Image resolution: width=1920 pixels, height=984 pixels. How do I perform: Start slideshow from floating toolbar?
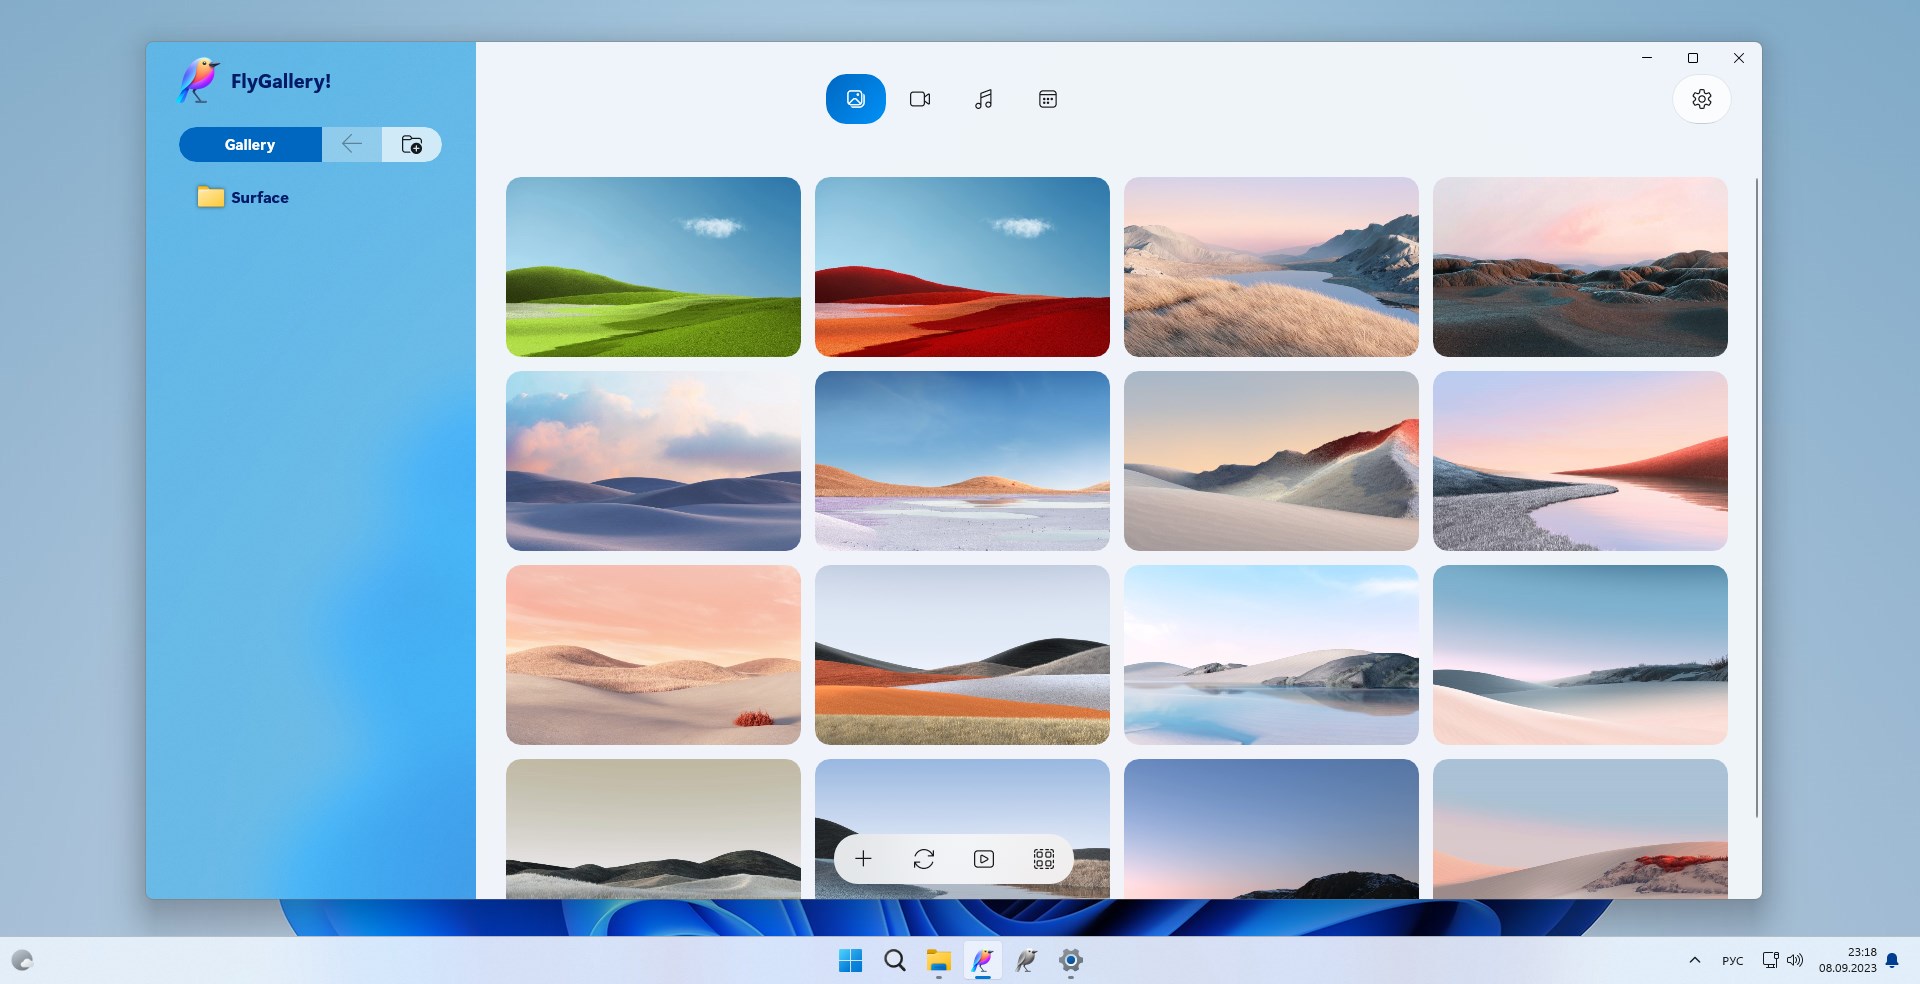984,858
